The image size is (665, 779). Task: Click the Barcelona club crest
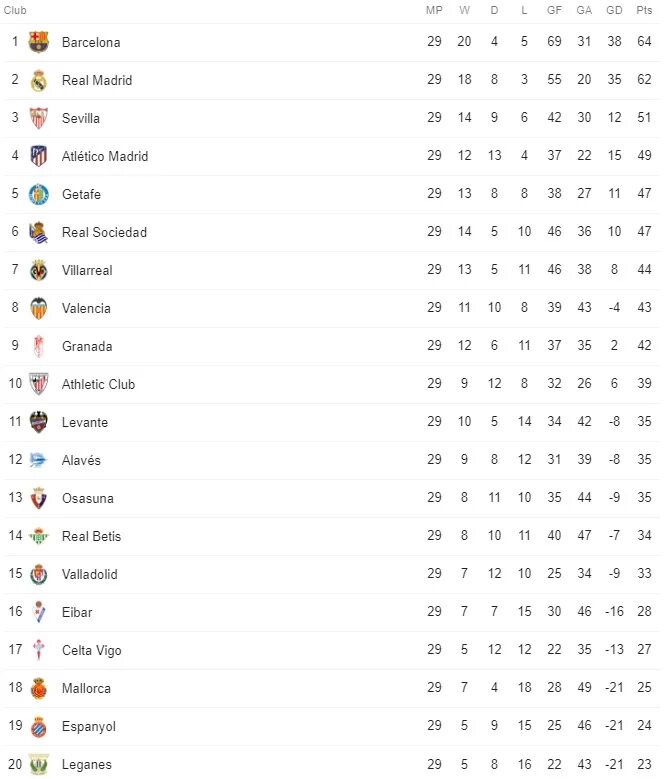point(38,42)
